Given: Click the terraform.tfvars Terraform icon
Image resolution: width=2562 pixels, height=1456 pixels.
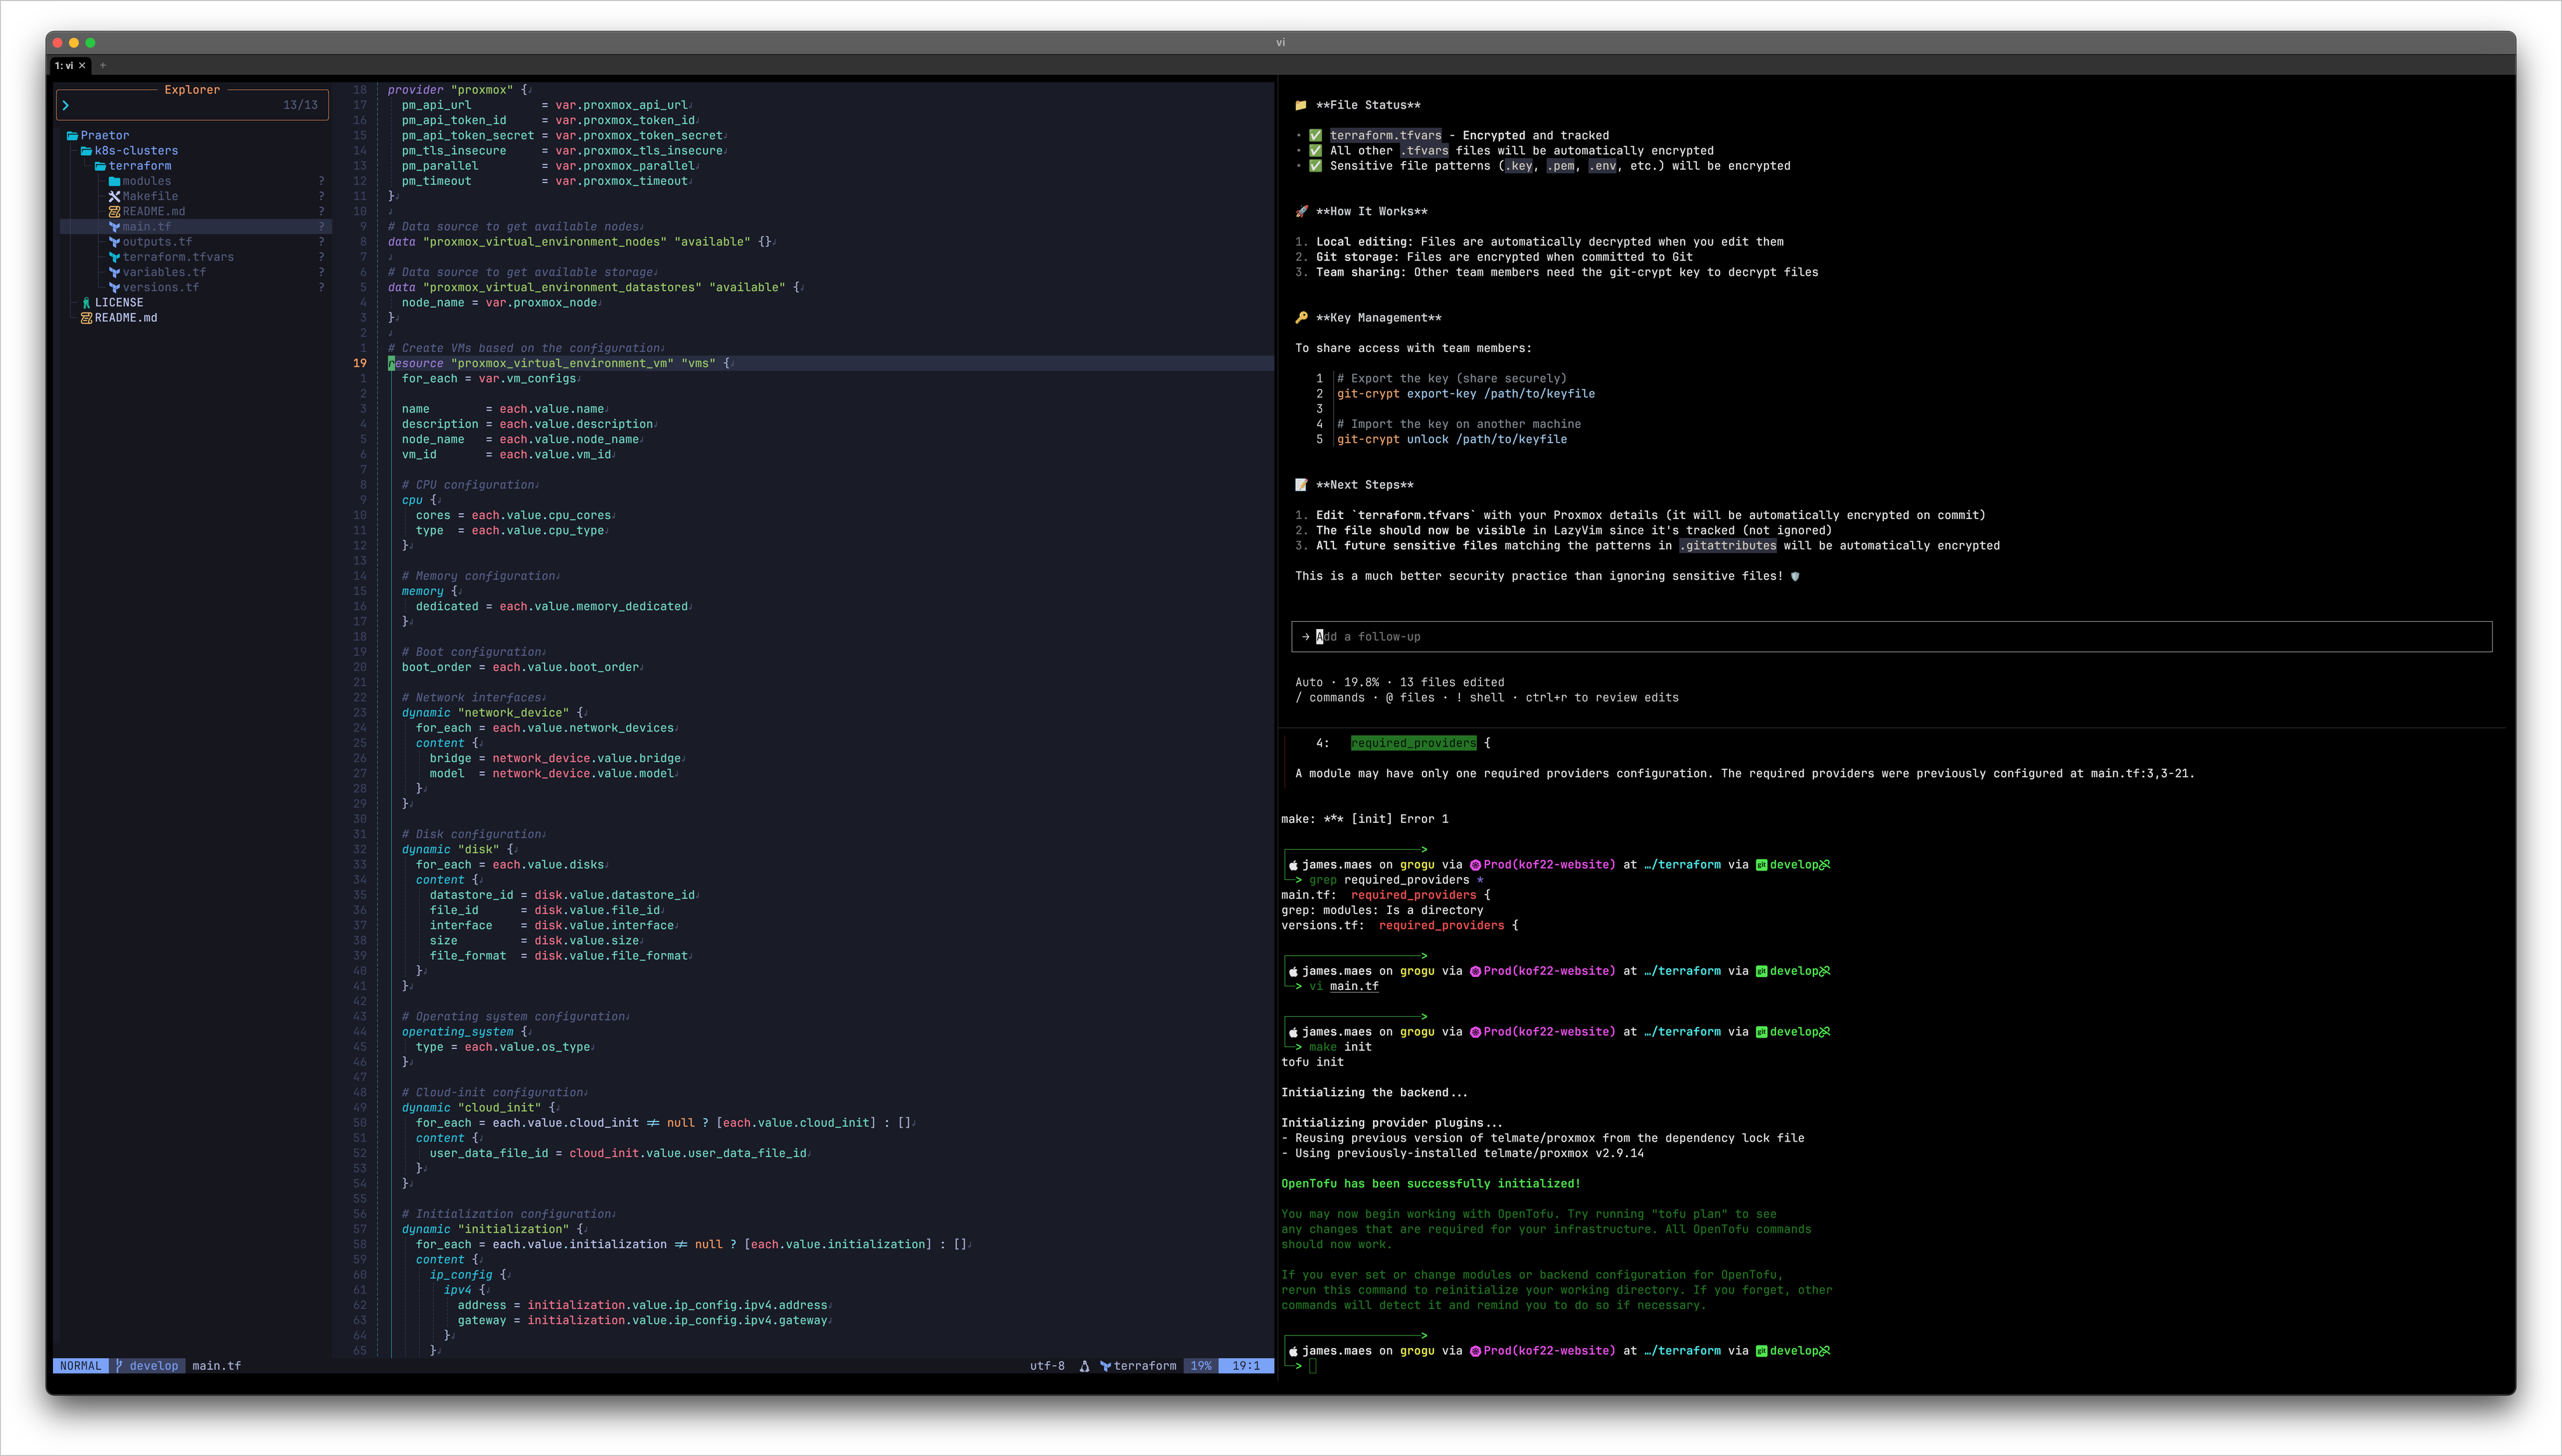Looking at the screenshot, I should click(114, 257).
